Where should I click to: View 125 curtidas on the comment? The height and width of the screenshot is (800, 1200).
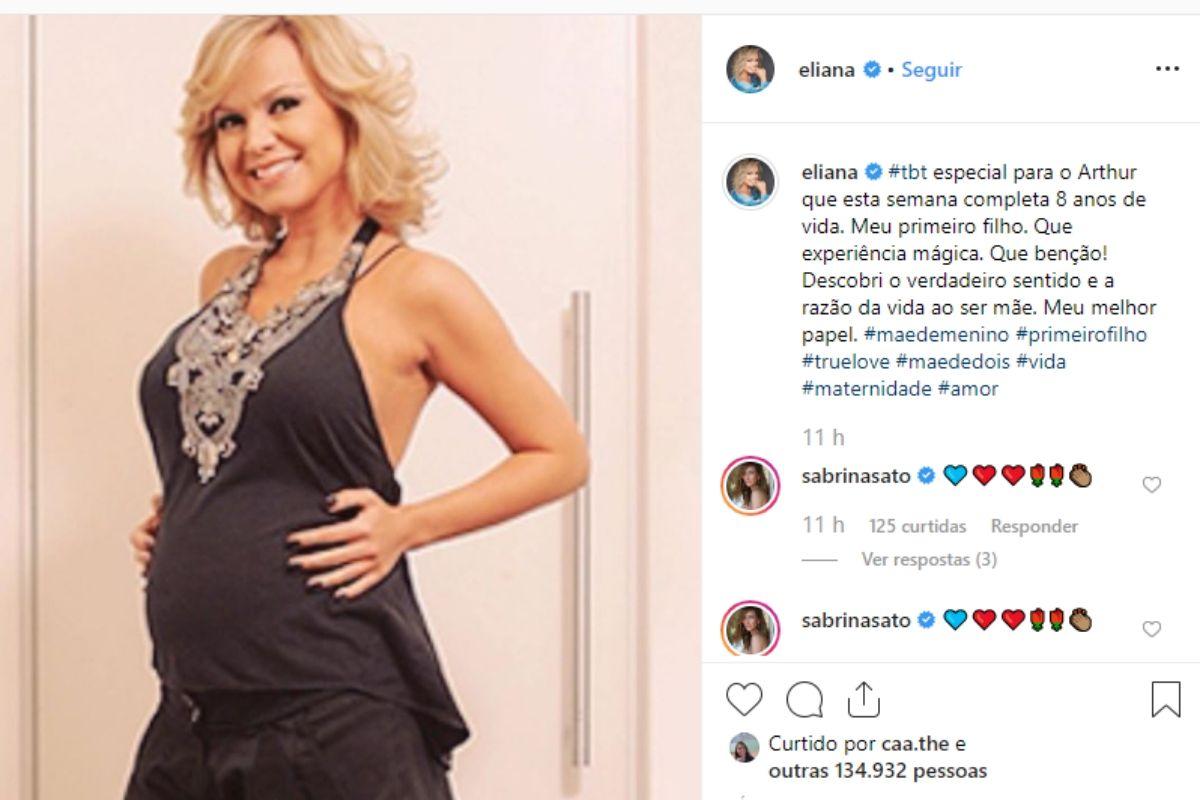point(917,526)
